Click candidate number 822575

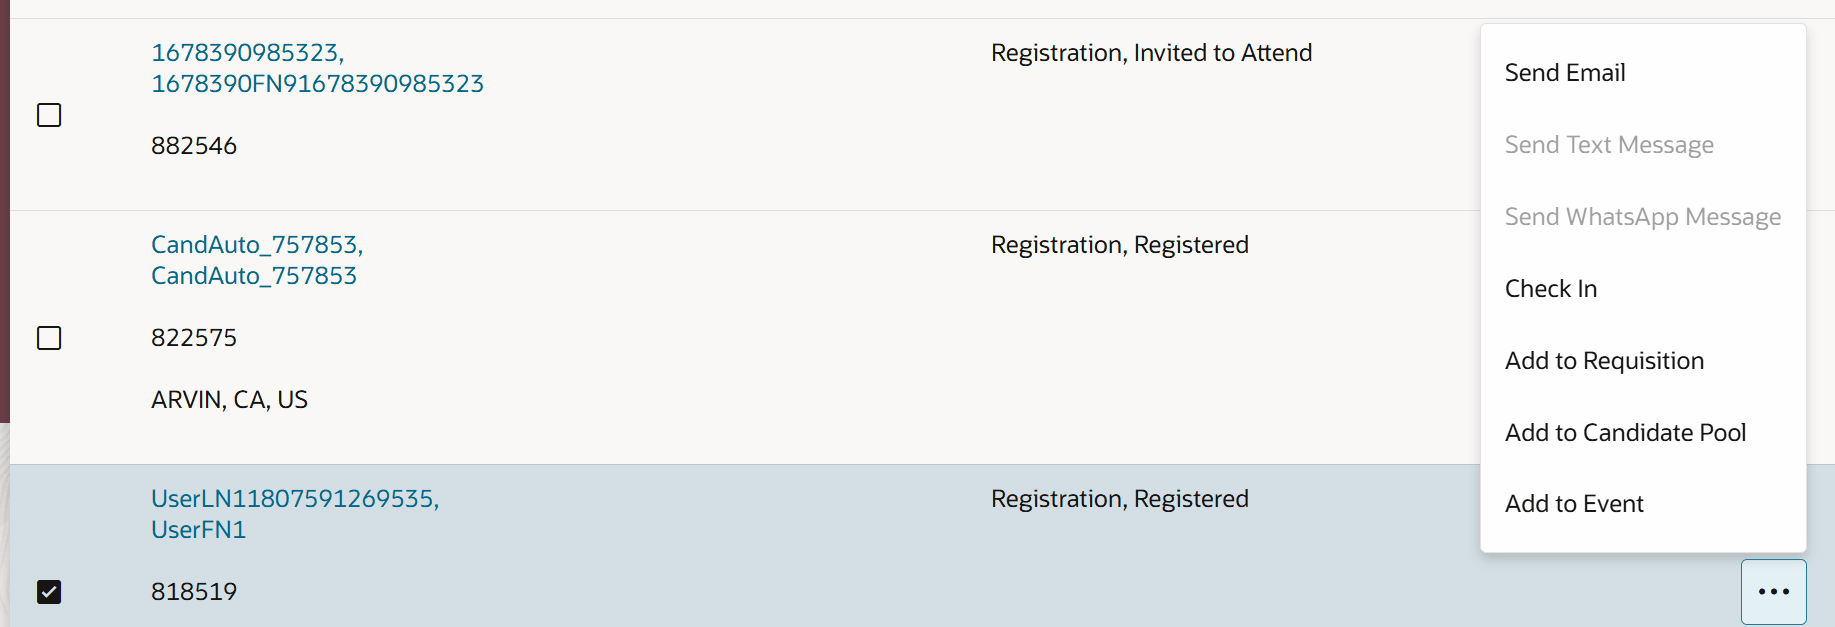coord(194,337)
